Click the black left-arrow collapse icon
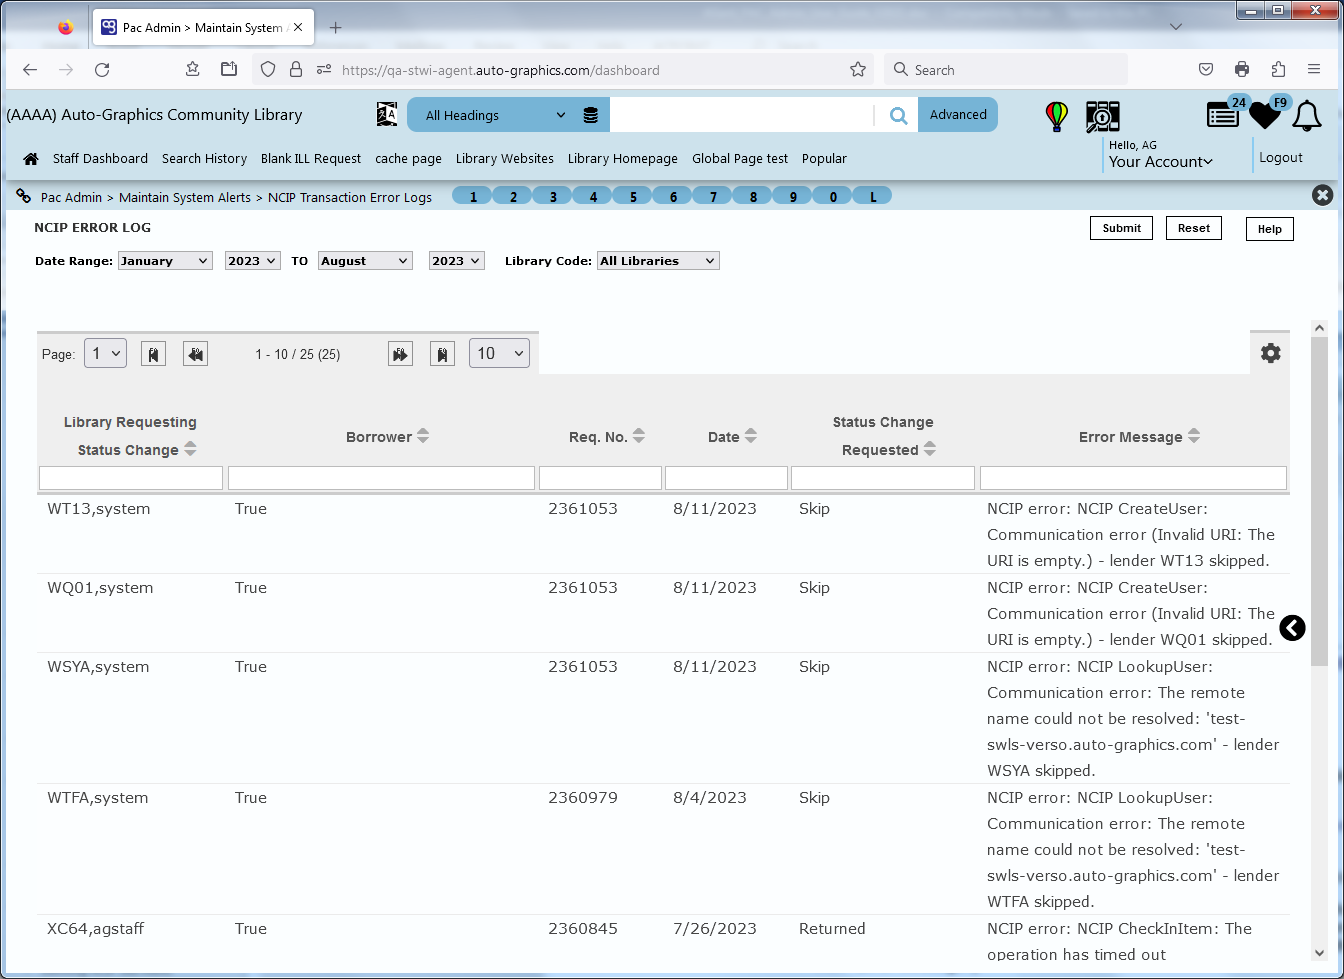 (x=1292, y=628)
